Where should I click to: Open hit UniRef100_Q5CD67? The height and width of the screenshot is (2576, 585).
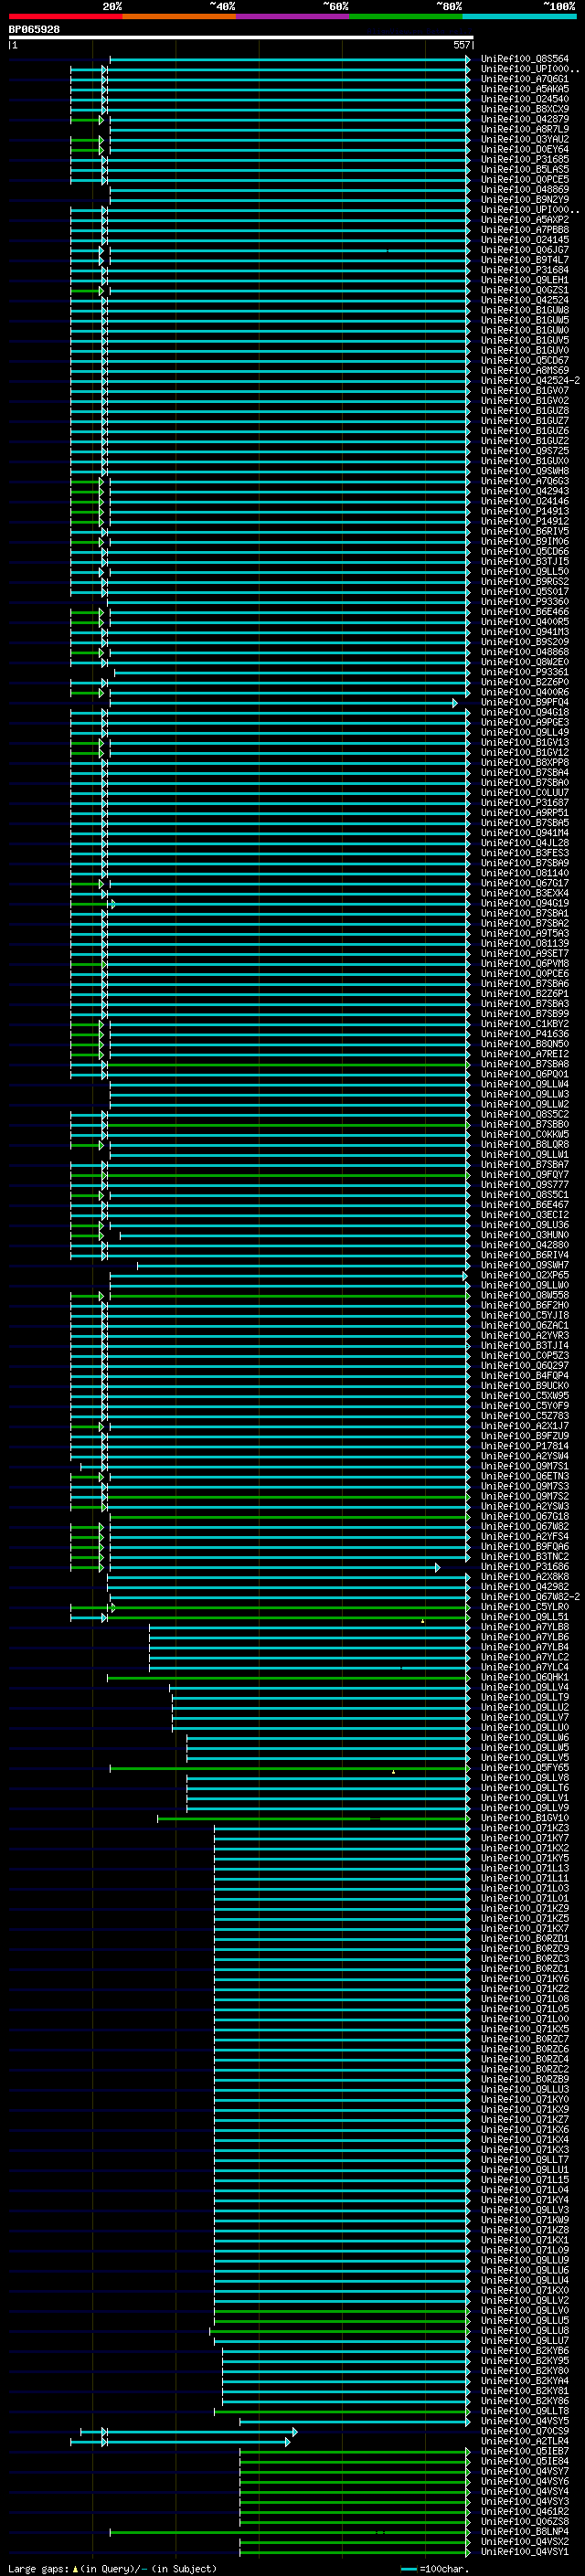(x=525, y=360)
